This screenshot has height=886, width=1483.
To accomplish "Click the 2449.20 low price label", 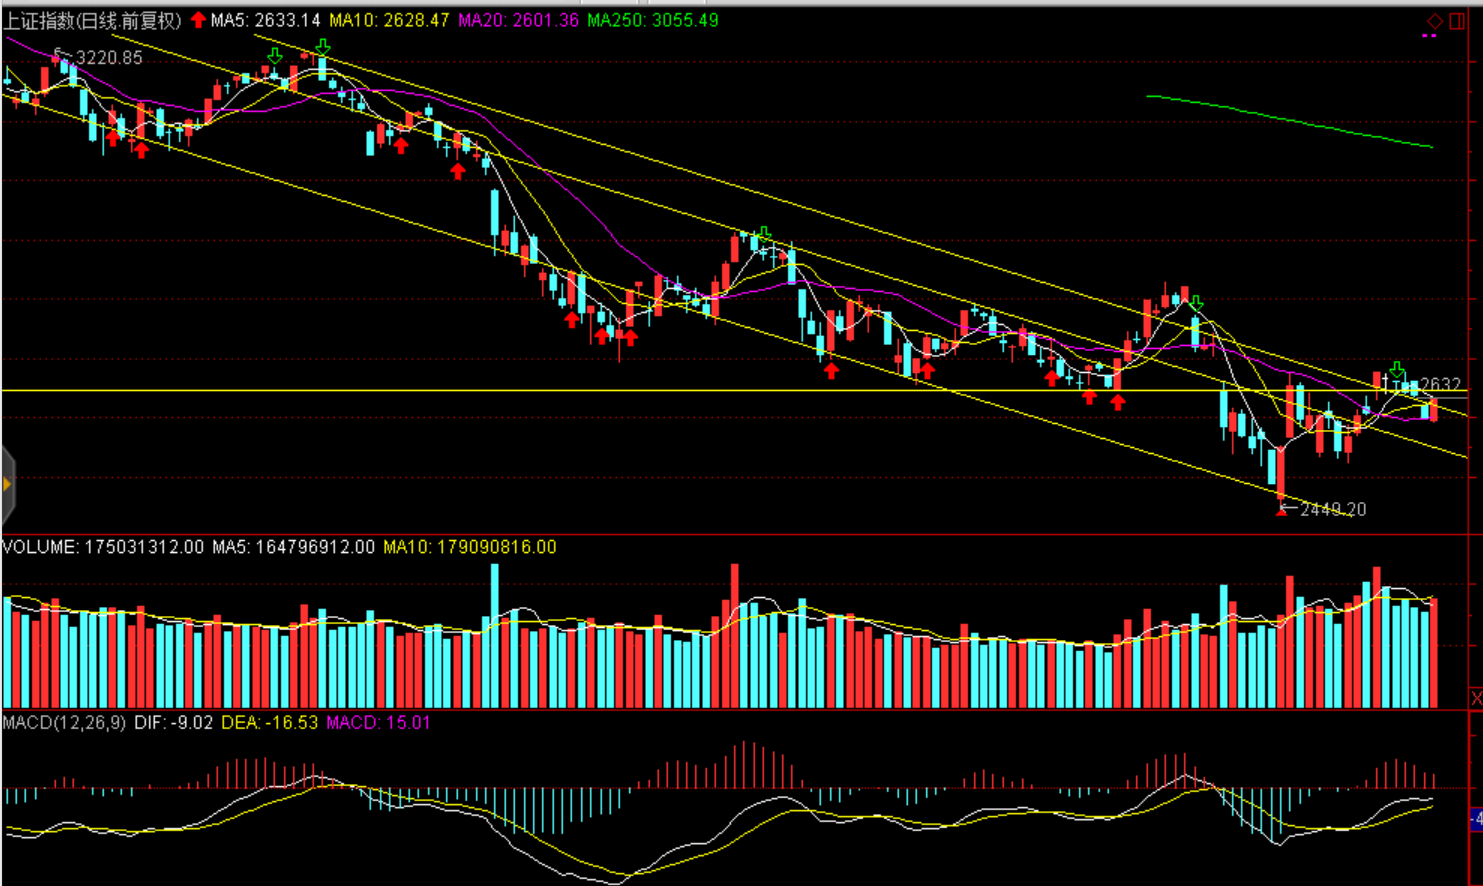I will 1332,510.
